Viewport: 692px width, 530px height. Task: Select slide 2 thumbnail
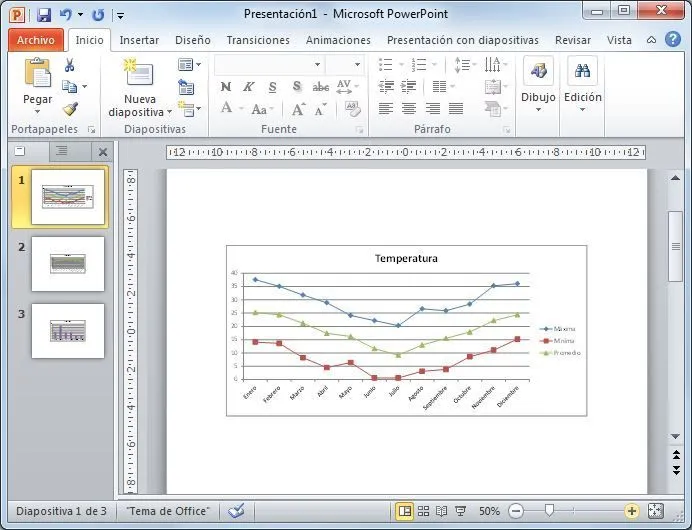pyautogui.click(x=68, y=264)
